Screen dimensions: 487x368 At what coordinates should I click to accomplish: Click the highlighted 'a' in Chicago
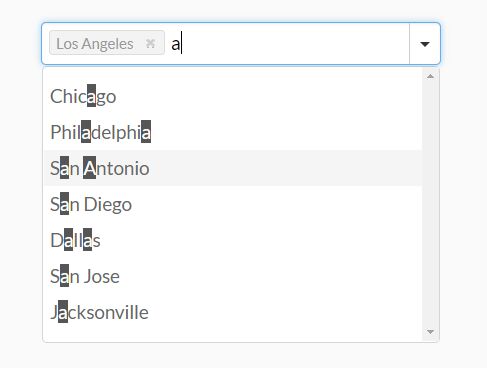click(92, 96)
